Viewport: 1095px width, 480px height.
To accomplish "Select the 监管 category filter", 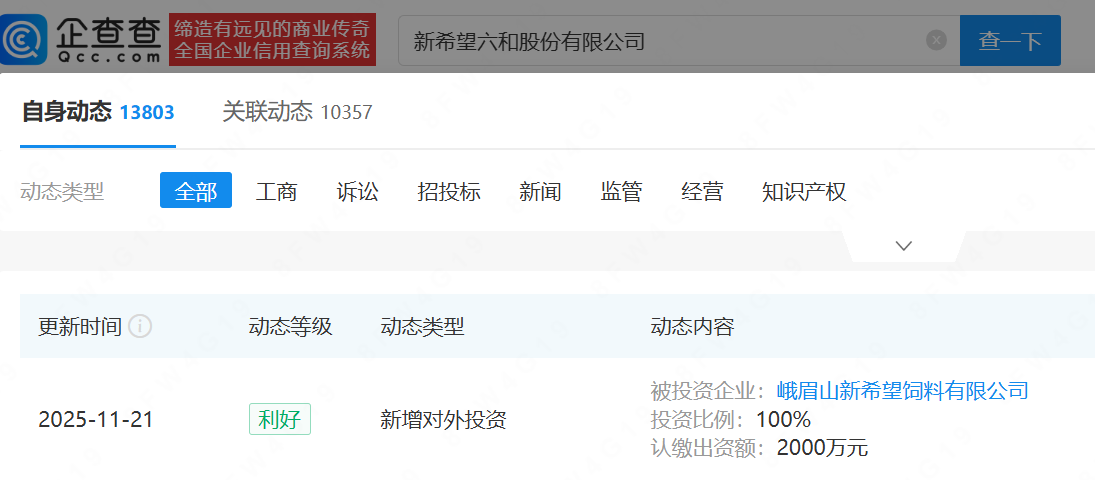I will click(x=621, y=191).
